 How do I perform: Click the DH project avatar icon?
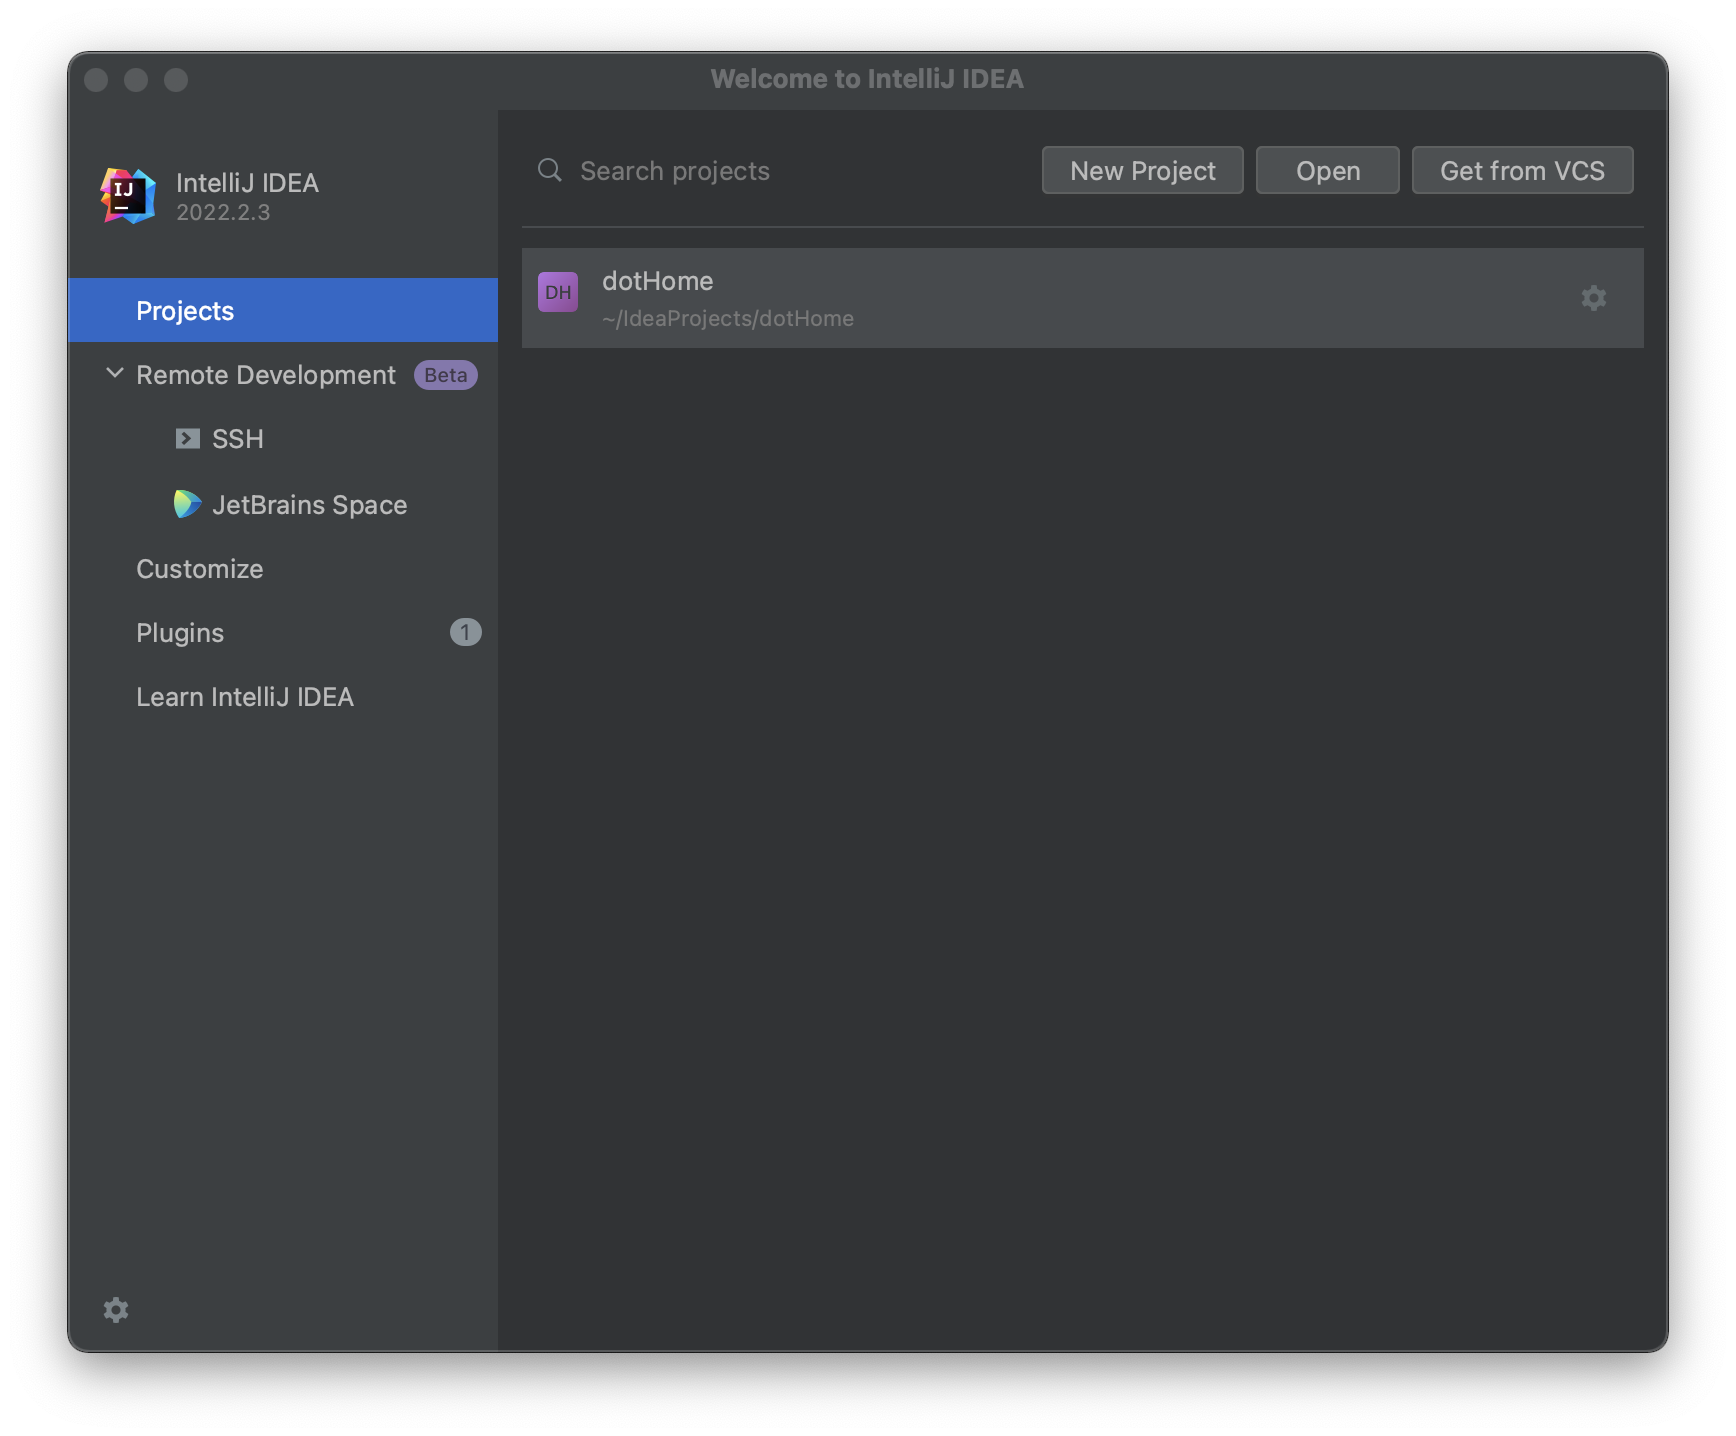point(558,292)
